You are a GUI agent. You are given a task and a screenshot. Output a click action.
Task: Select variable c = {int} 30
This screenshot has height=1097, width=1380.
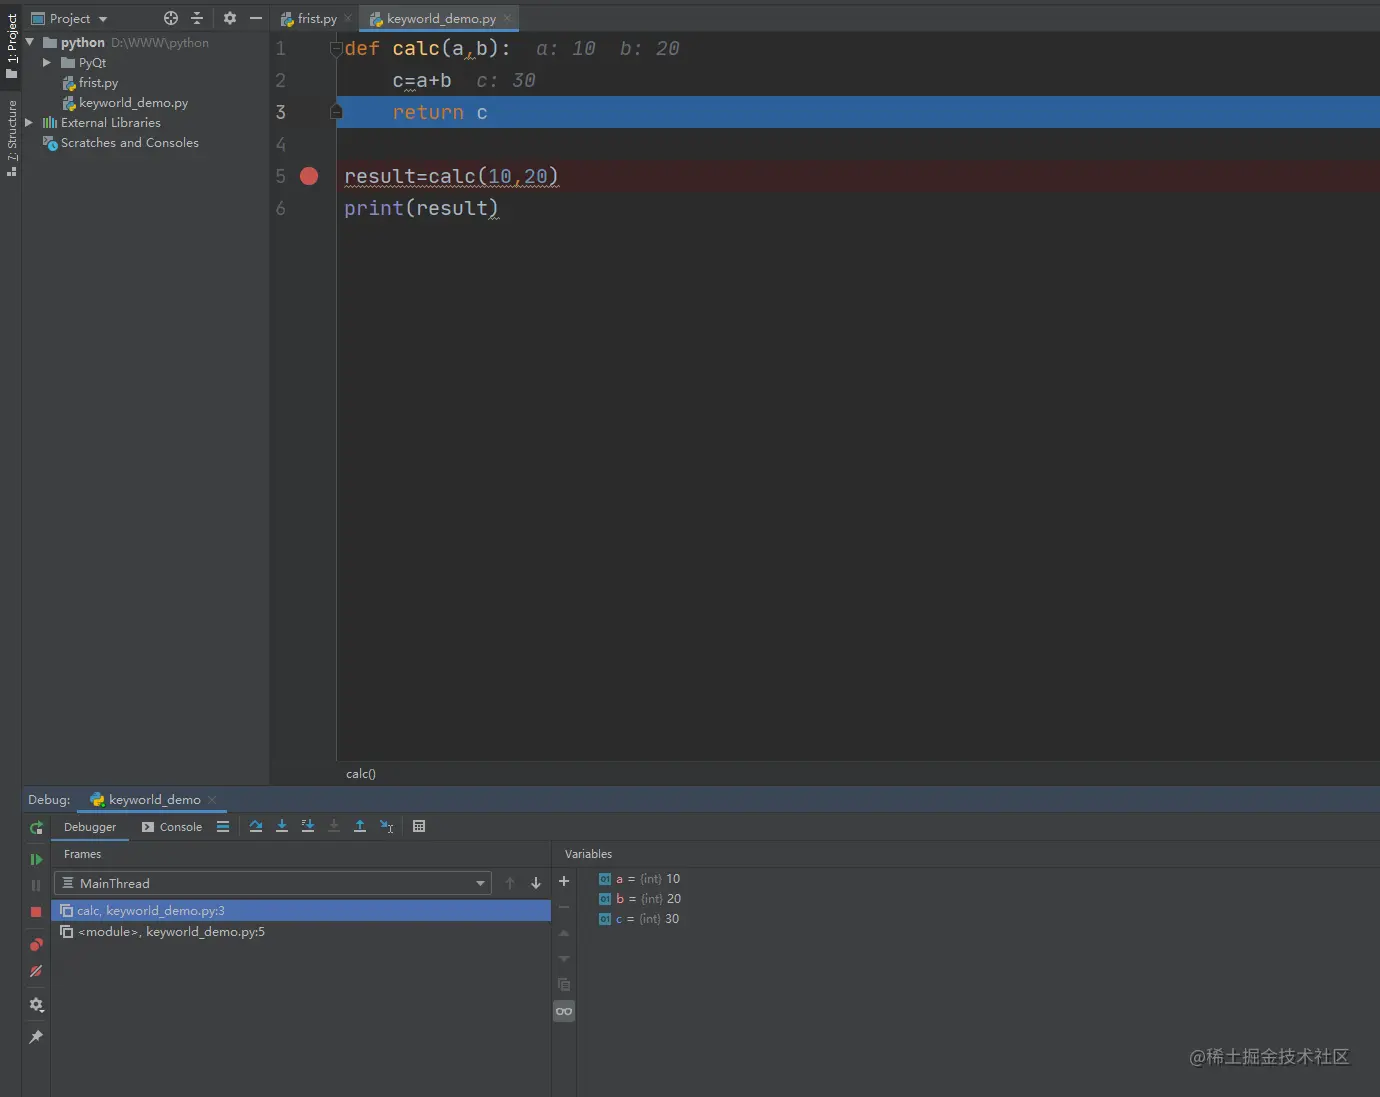pos(639,919)
